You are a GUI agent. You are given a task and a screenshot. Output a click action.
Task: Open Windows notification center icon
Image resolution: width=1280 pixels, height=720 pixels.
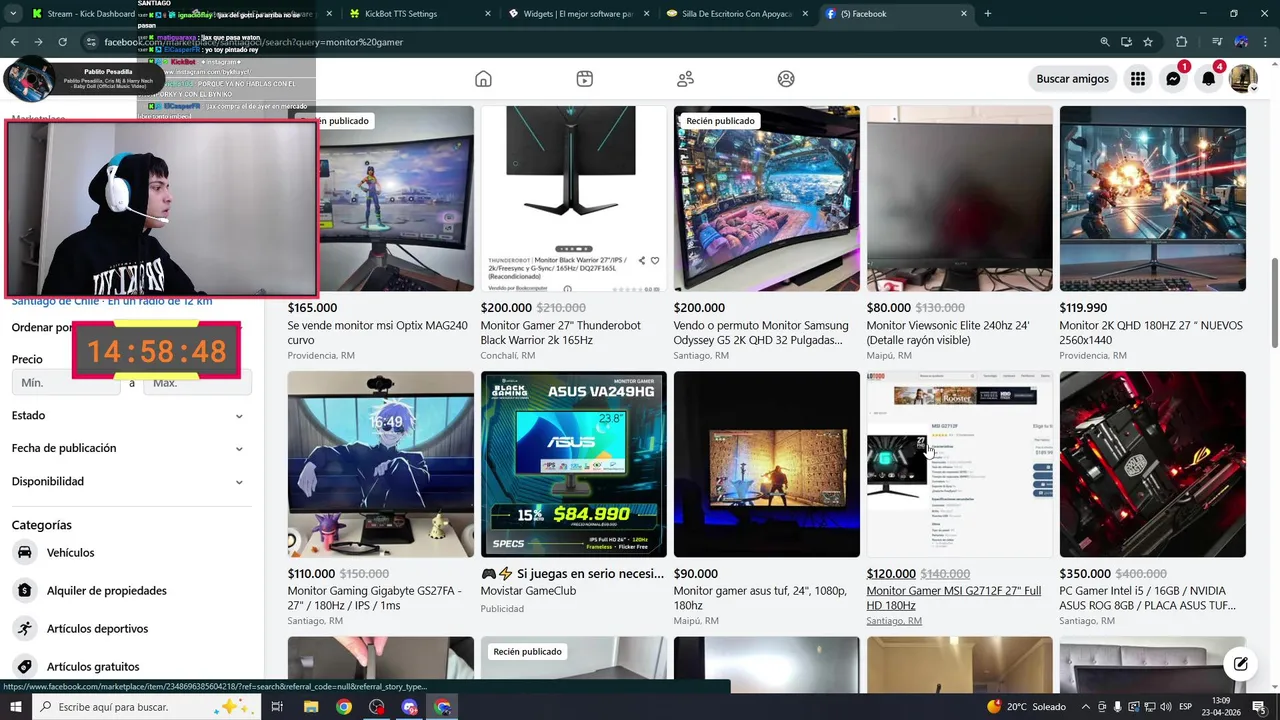coord(1259,707)
